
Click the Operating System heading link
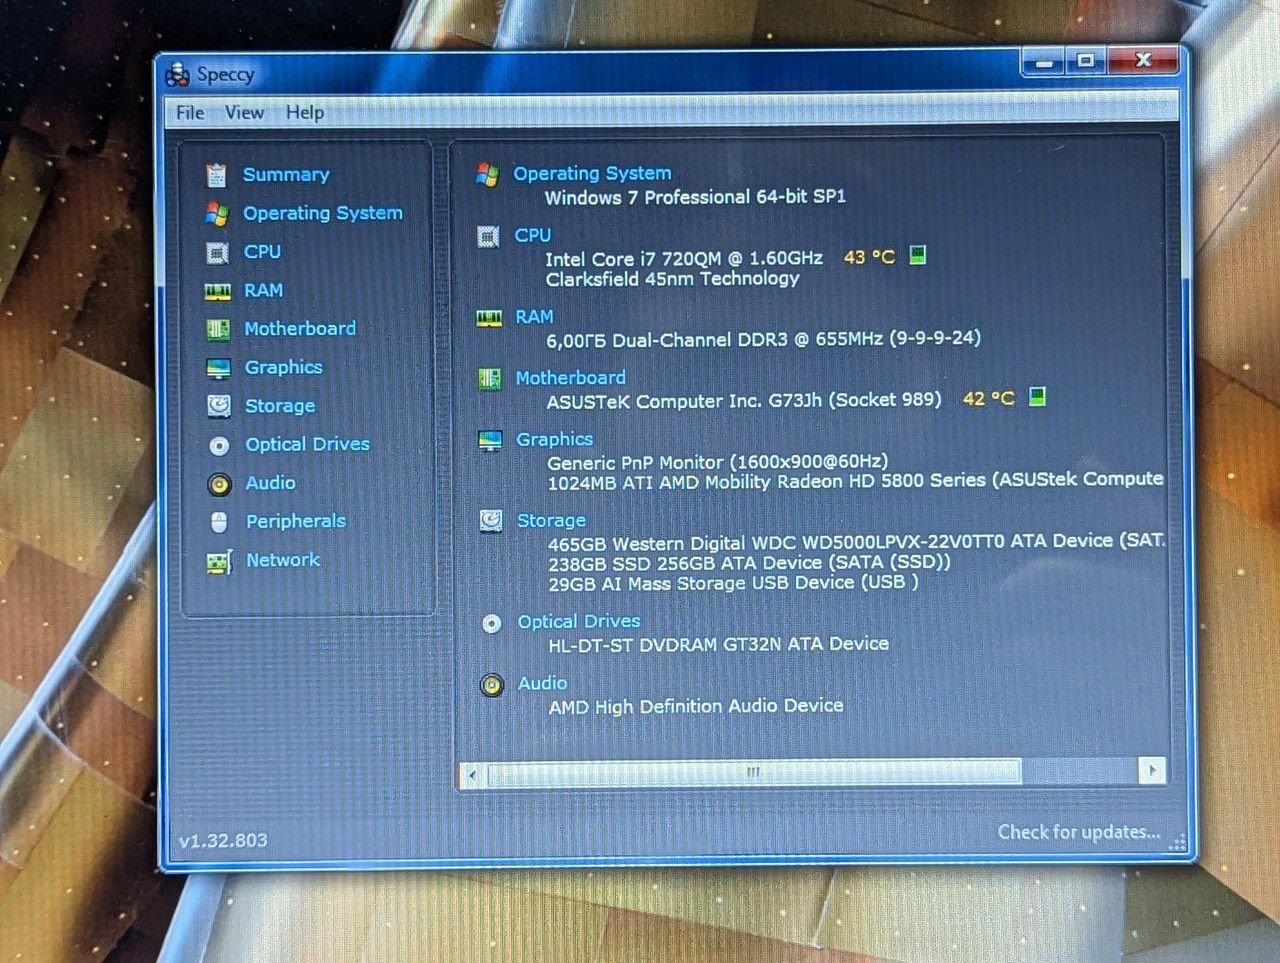(592, 173)
